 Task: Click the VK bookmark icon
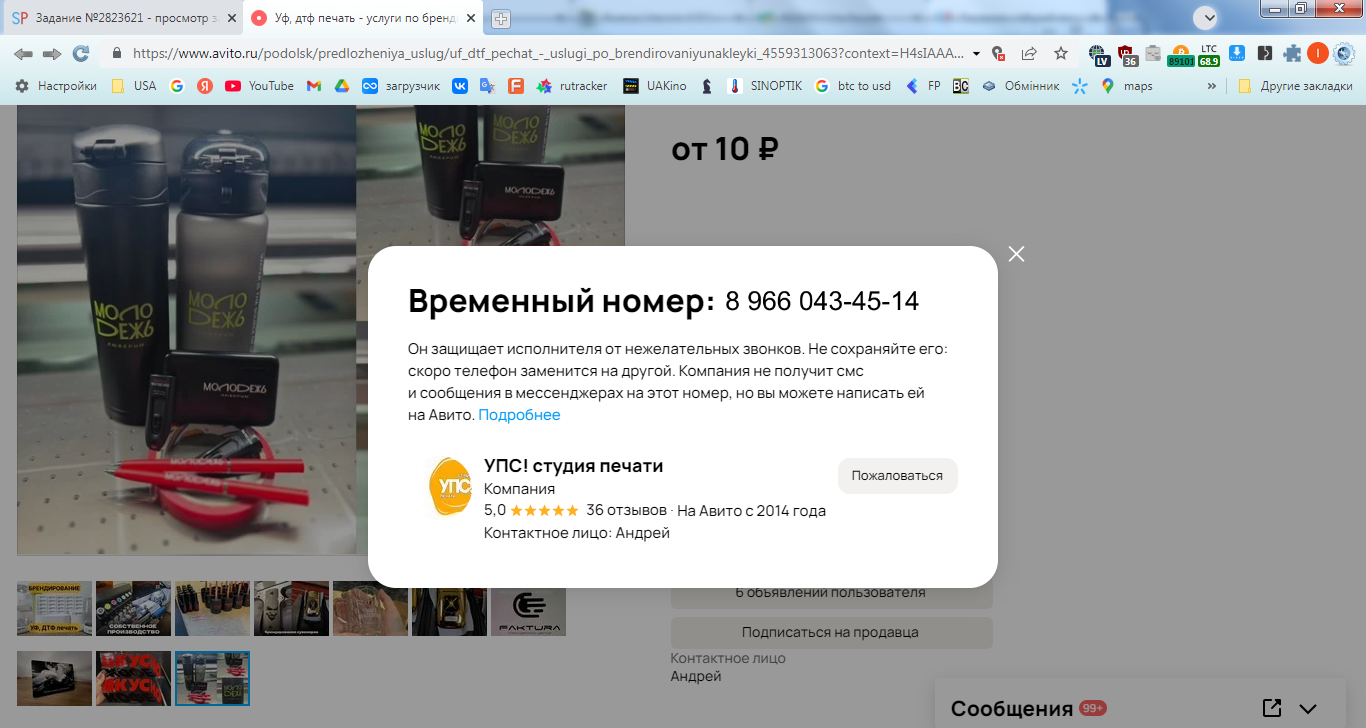460,86
